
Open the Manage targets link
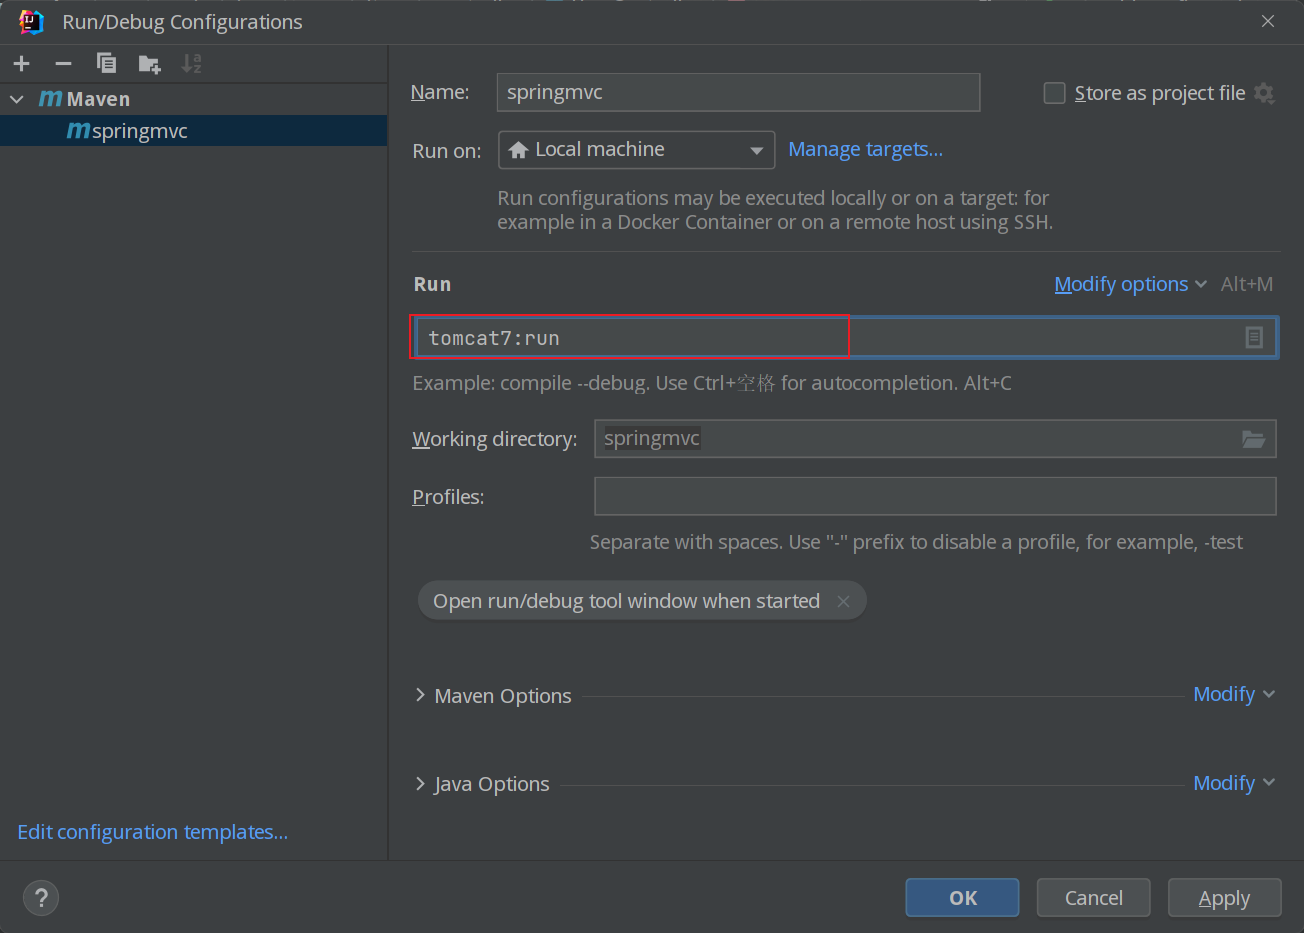click(865, 149)
